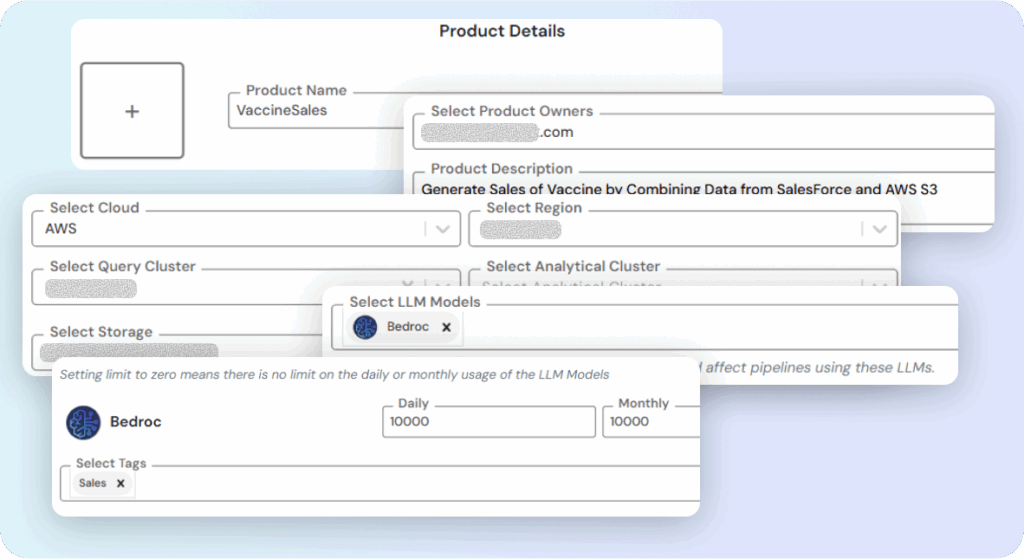Click the Bedroc icon inside LLM Models chip
Image resolution: width=1024 pixels, height=559 pixels.
click(365, 327)
